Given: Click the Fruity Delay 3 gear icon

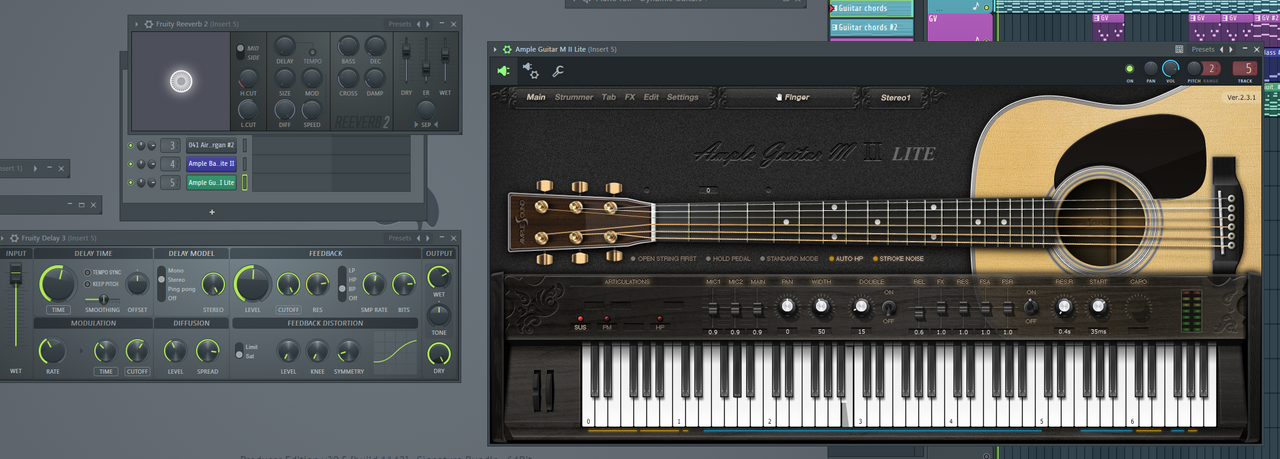Looking at the screenshot, I should click(15, 238).
